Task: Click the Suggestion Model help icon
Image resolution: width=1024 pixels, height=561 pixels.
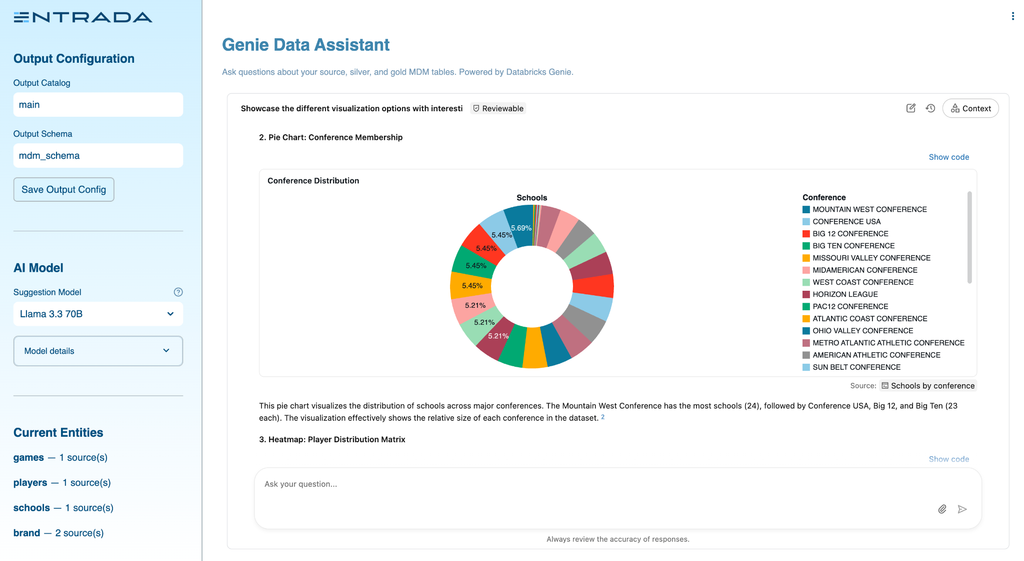Action: tap(178, 292)
